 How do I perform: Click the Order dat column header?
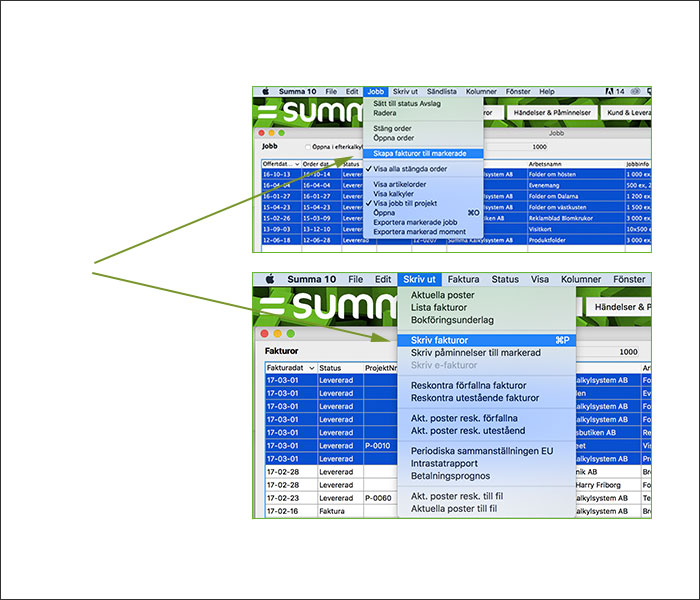[x=321, y=164]
